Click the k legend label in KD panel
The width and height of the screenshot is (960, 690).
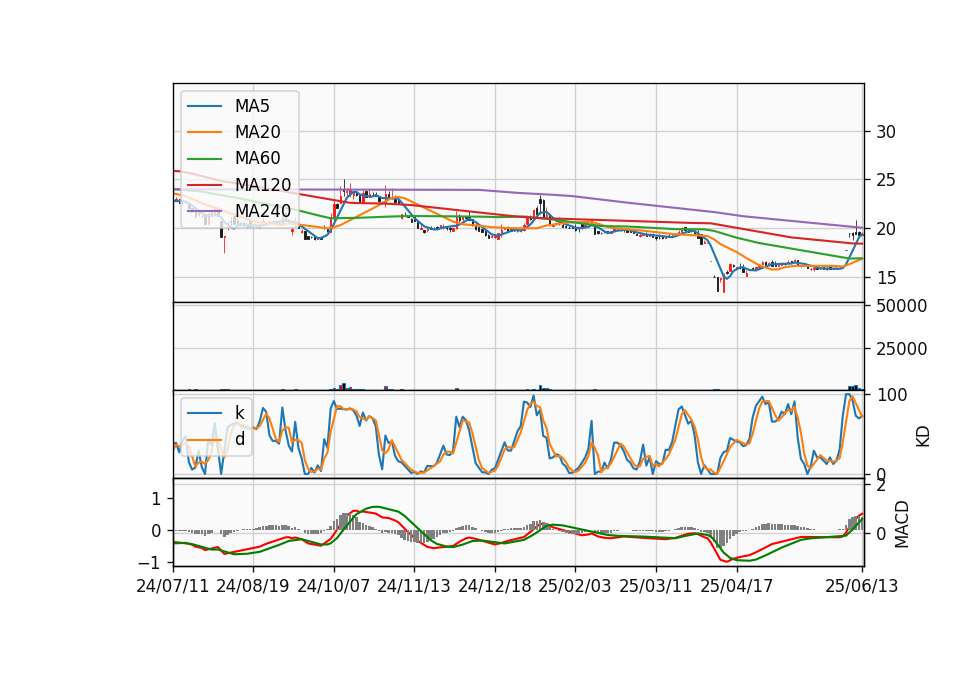tap(240, 412)
